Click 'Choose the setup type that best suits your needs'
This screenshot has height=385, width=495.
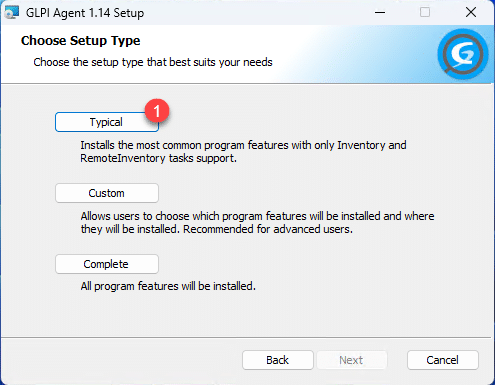[x=153, y=62]
